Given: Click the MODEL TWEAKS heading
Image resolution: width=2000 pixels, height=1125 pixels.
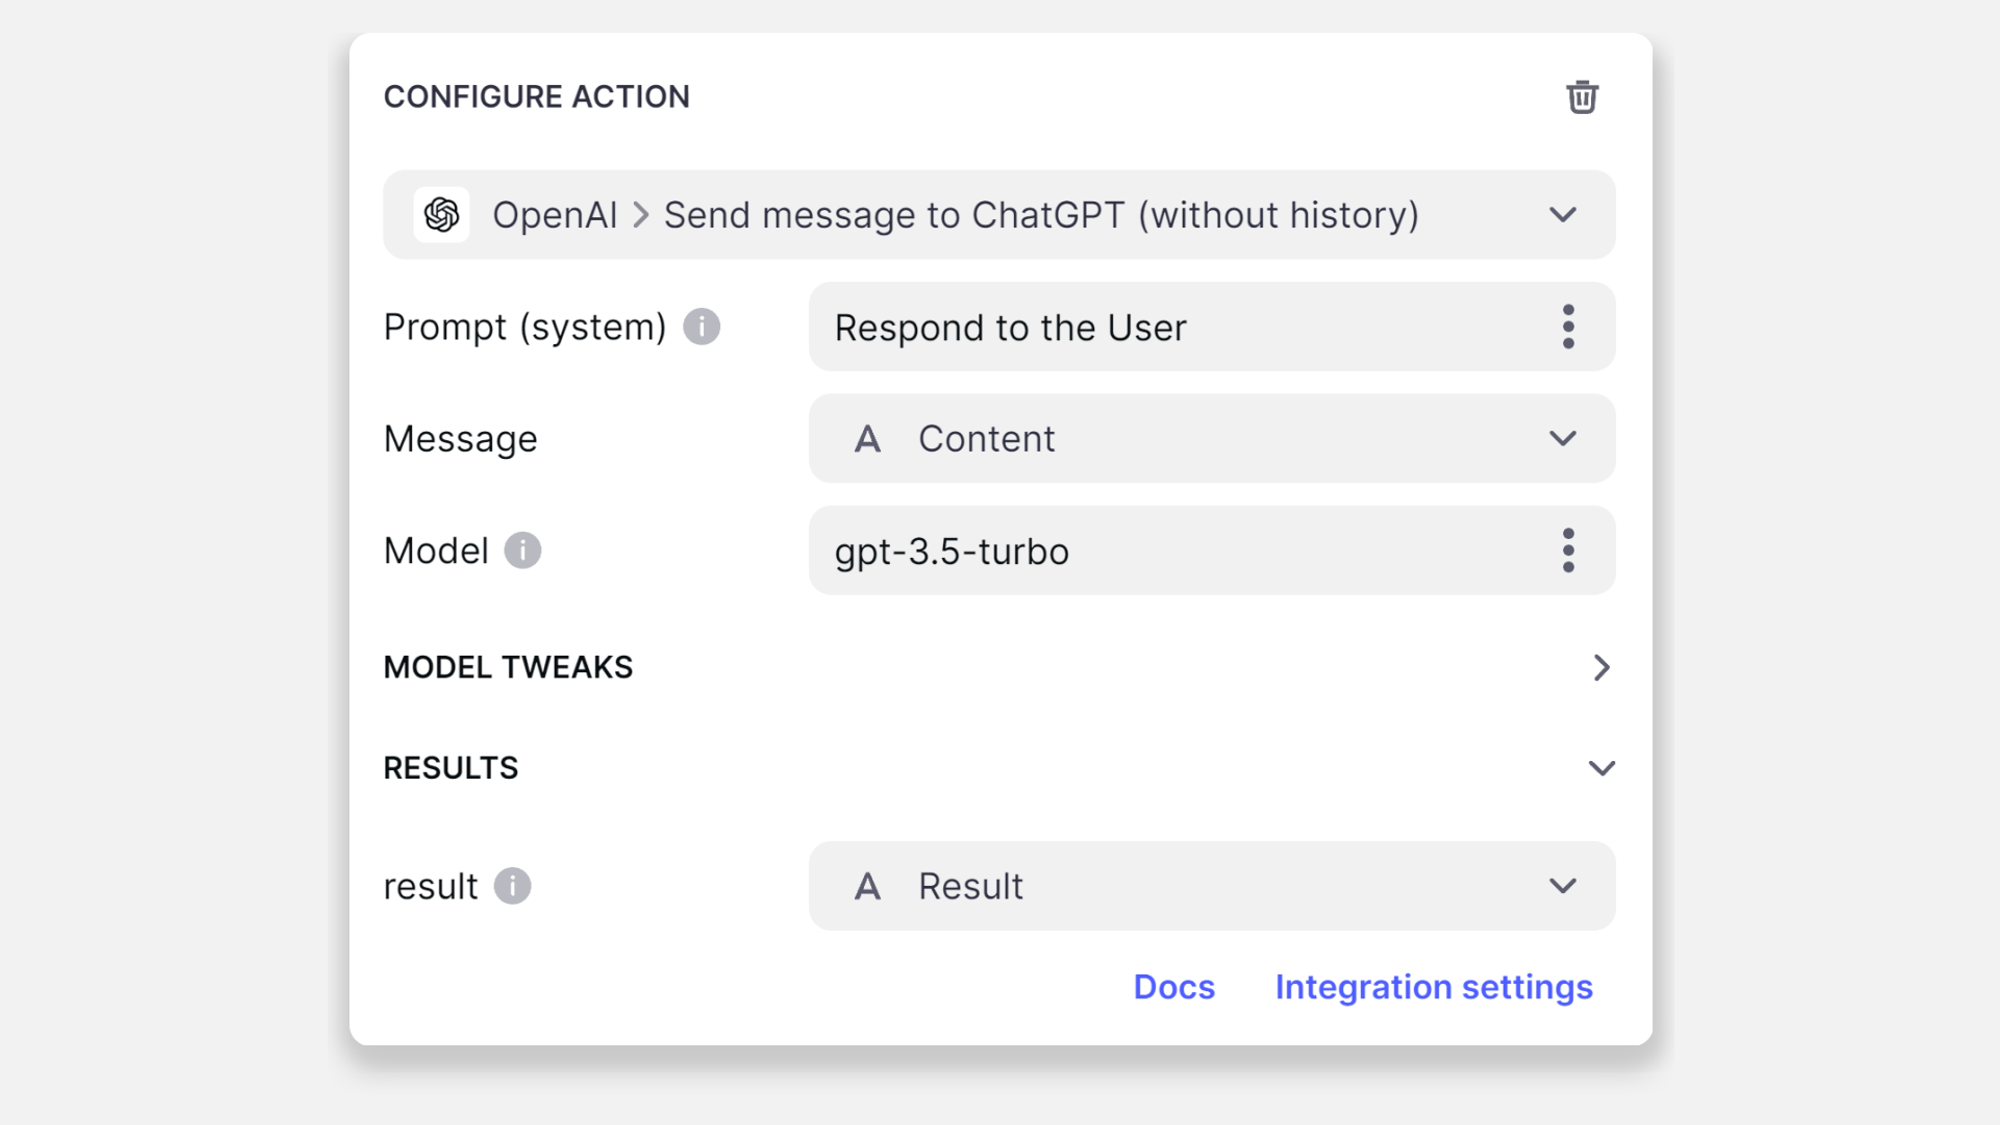Looking at the screenshot, I should point(508,668).
